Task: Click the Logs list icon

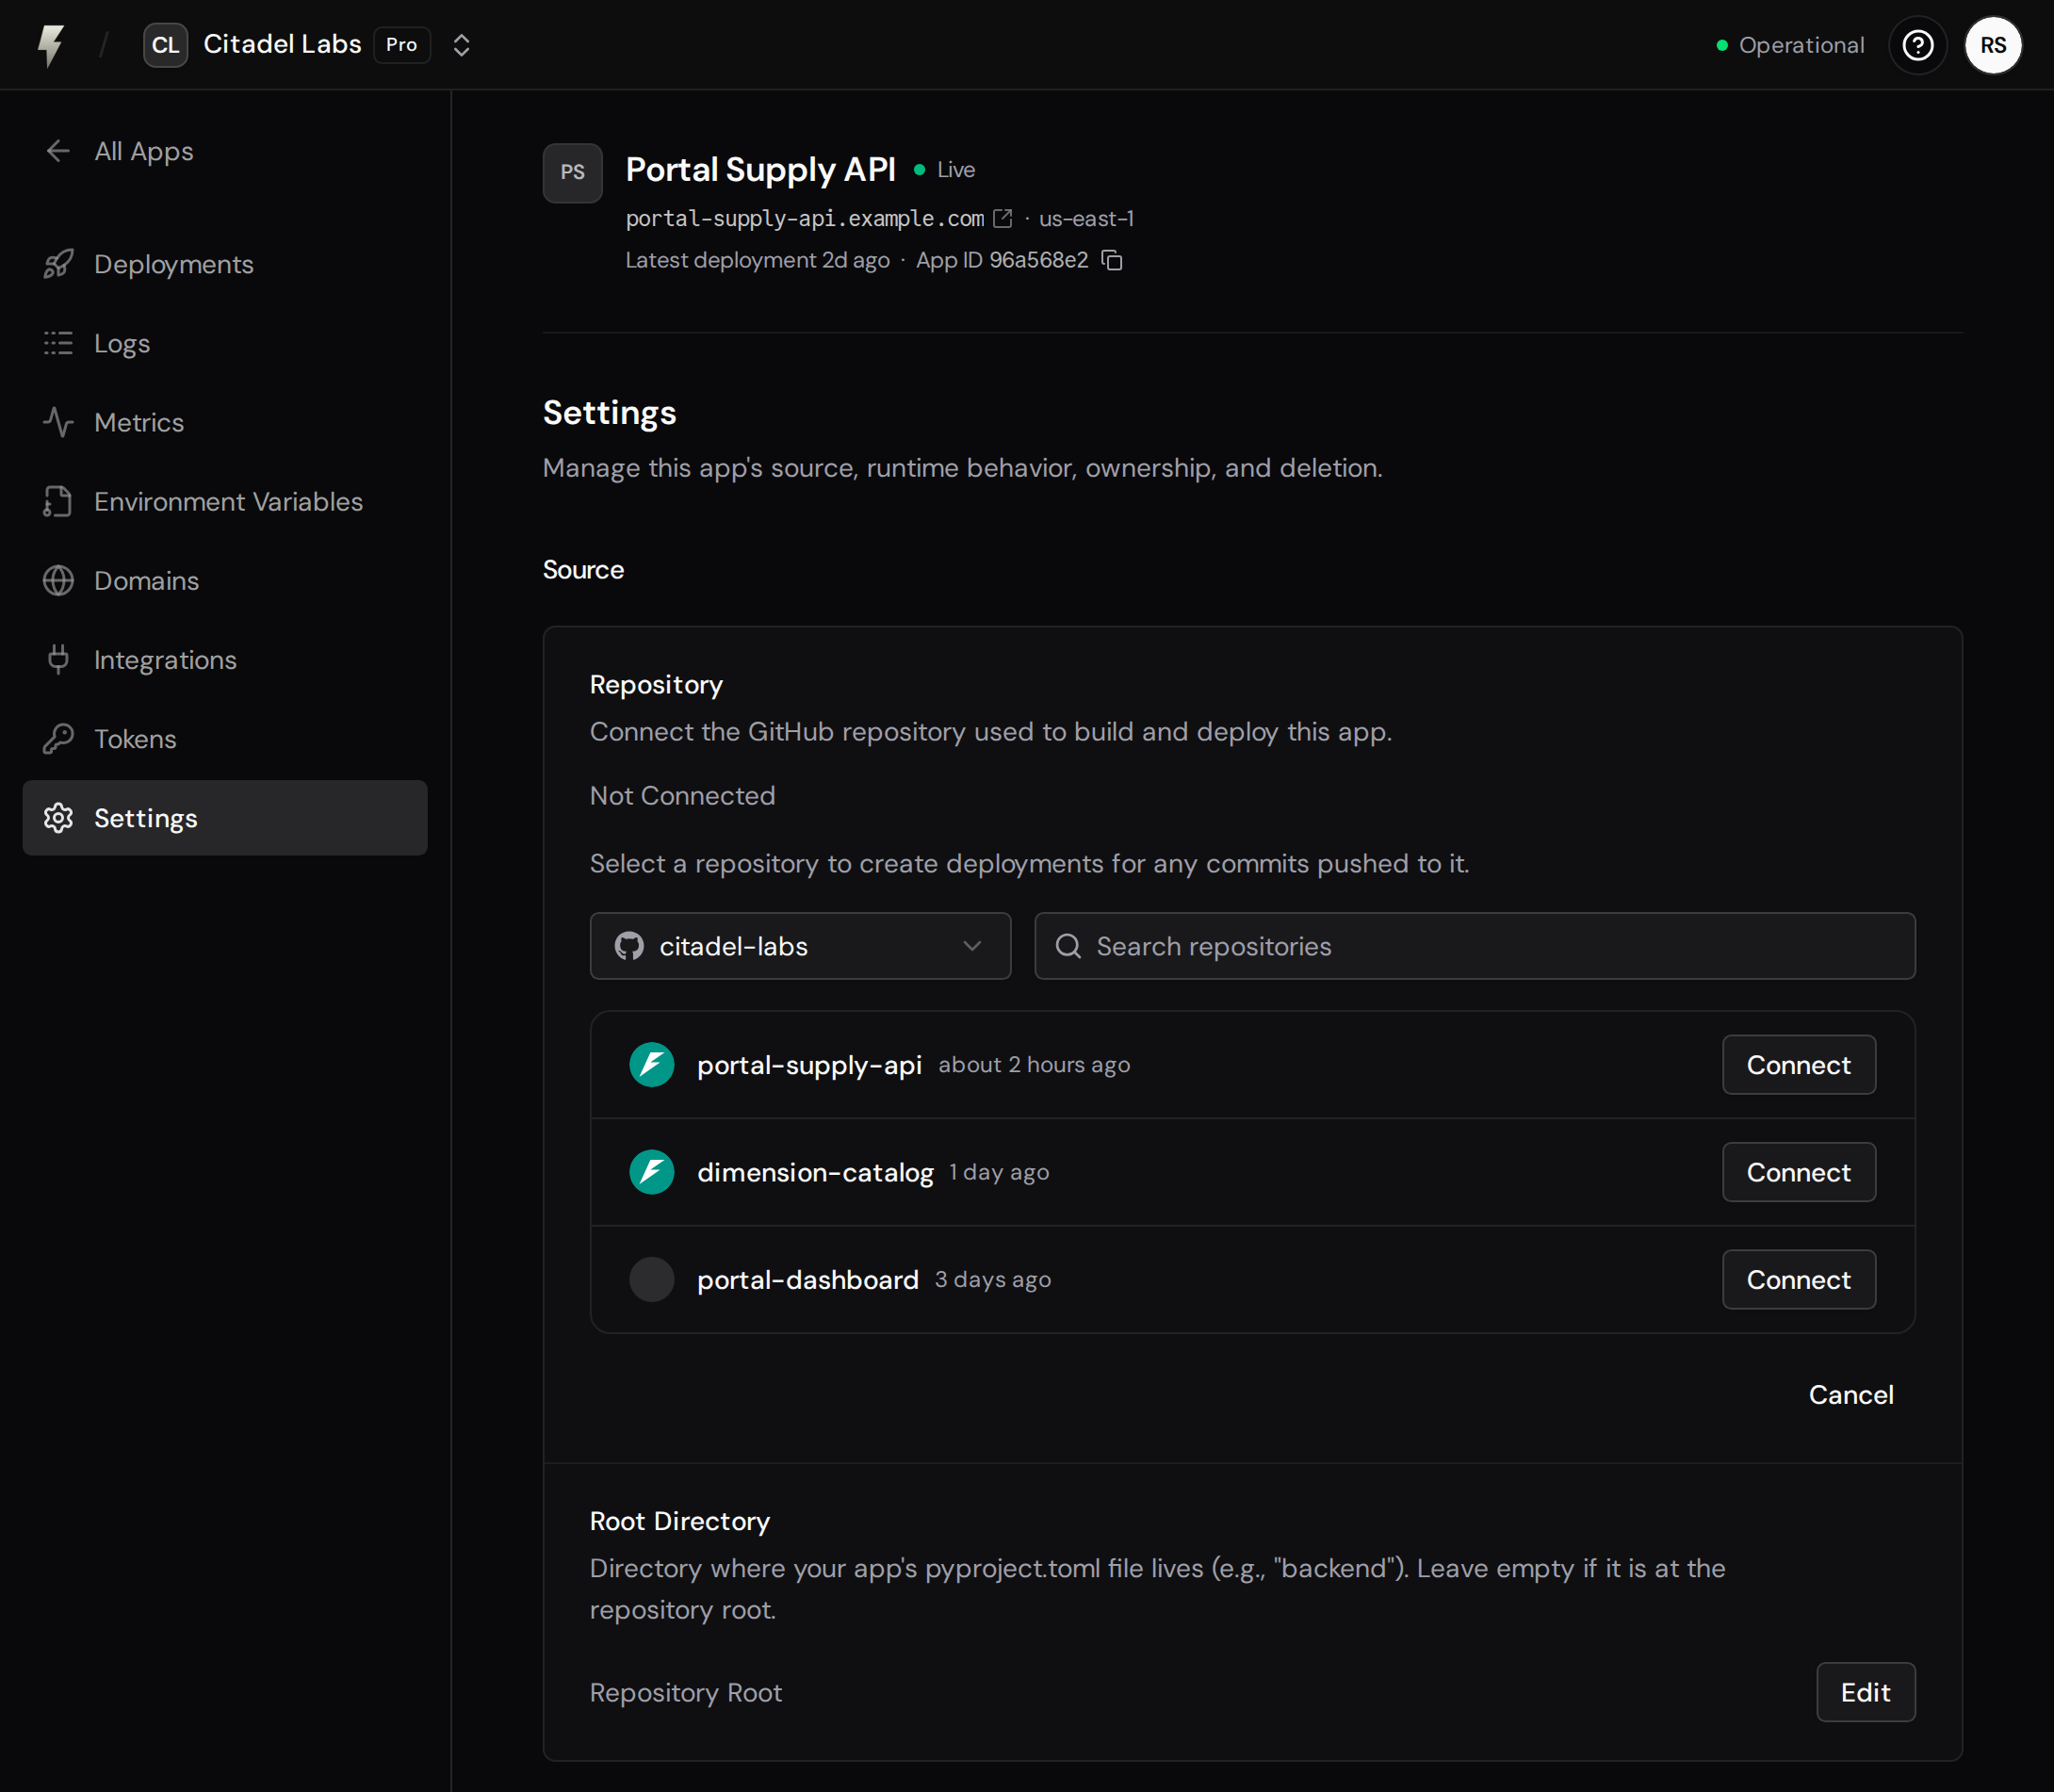Action: [x=58, y=343]
